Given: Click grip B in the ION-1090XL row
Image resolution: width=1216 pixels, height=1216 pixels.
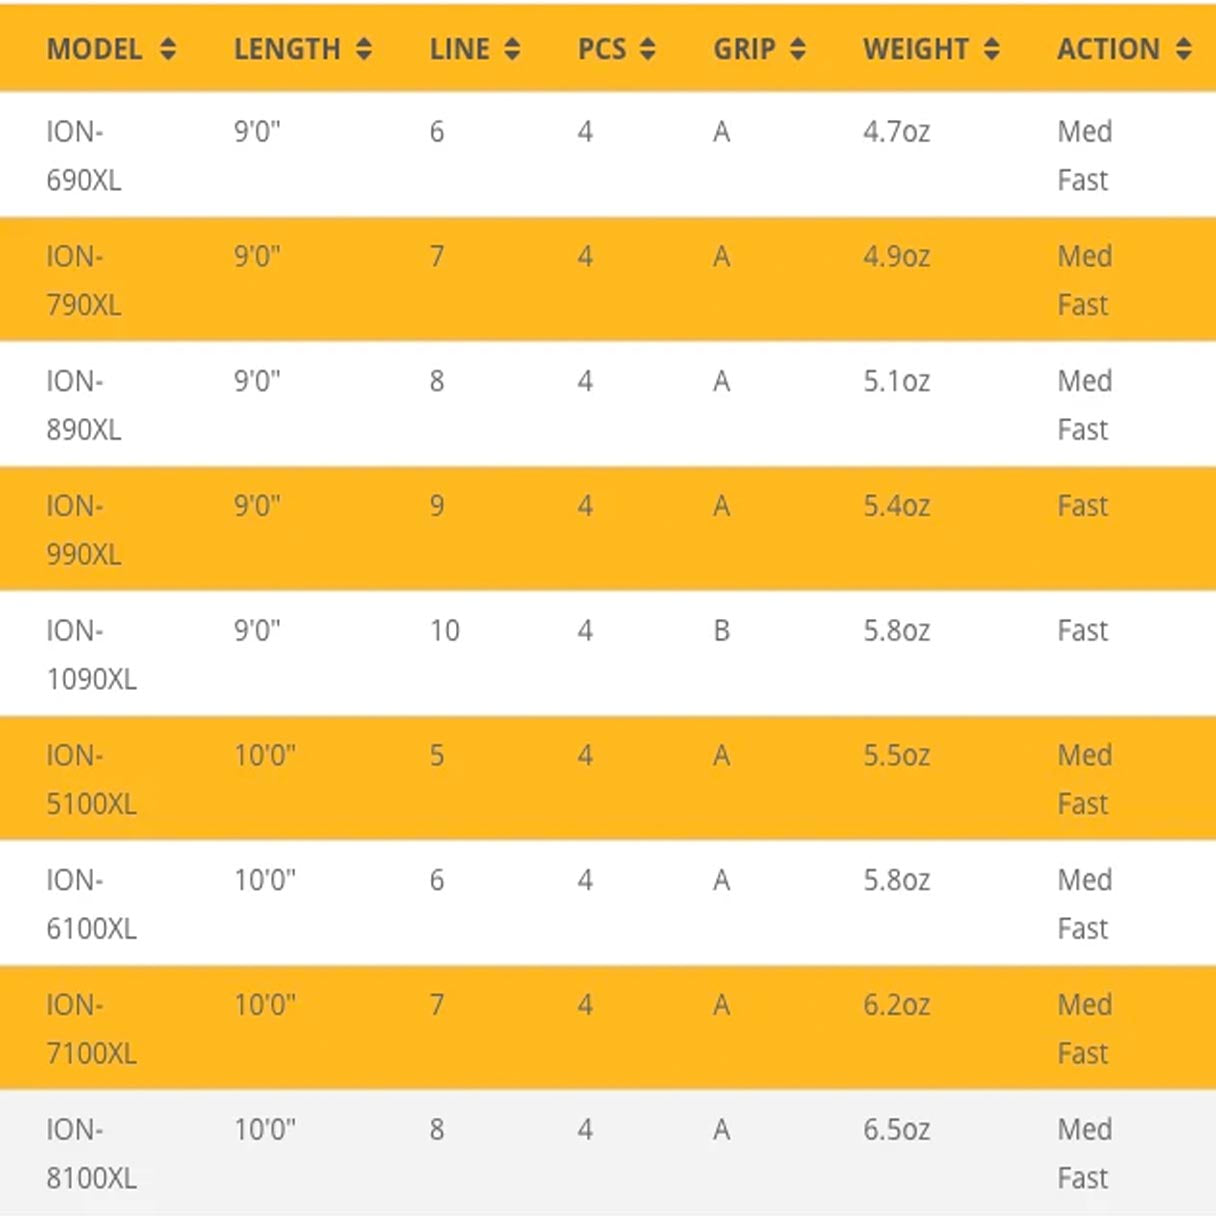Looking at the screenshot, I should pyautogui.click(x=721, y=631).
